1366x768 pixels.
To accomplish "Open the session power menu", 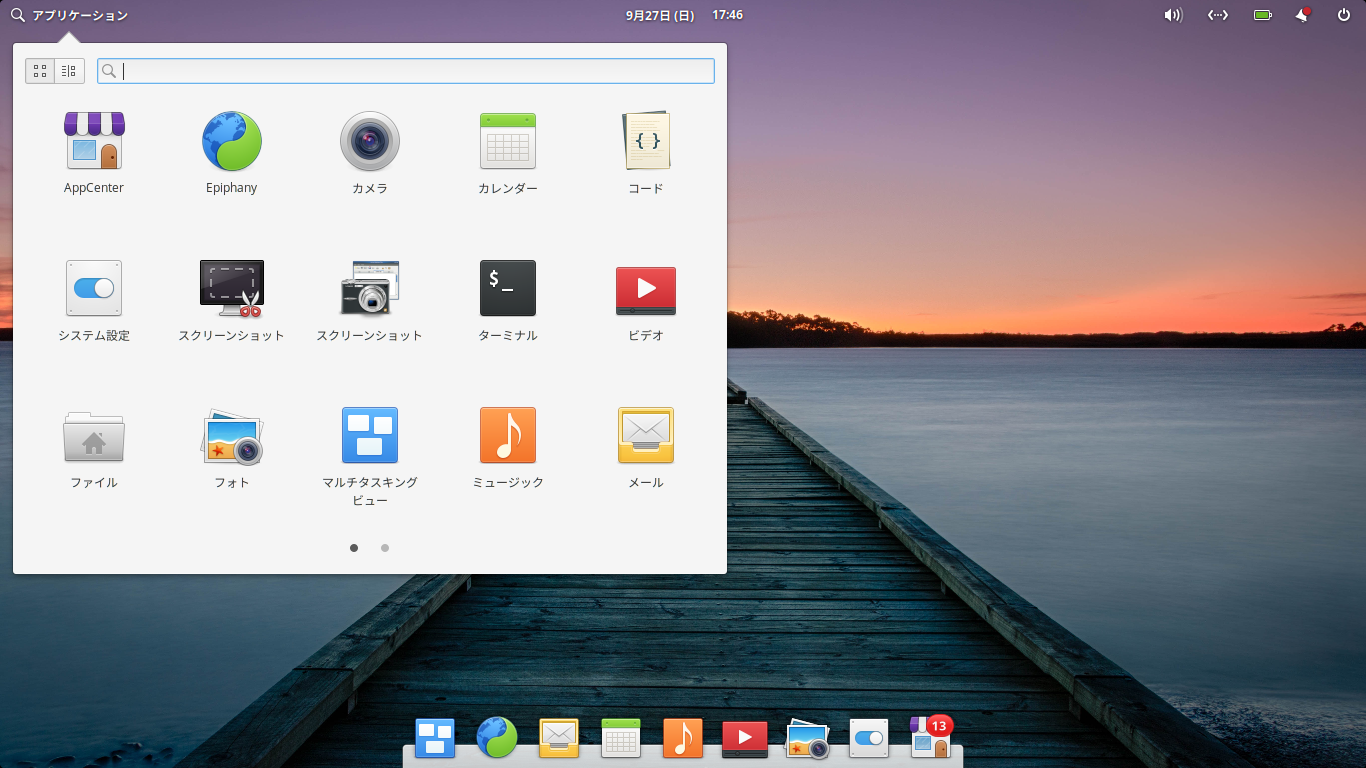I will click(1344, 15).
